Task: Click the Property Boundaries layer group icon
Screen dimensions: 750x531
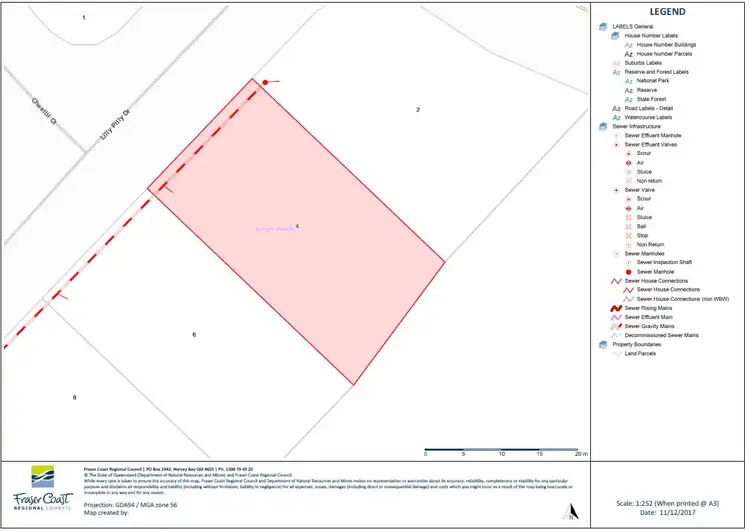Action: [602, 344]
